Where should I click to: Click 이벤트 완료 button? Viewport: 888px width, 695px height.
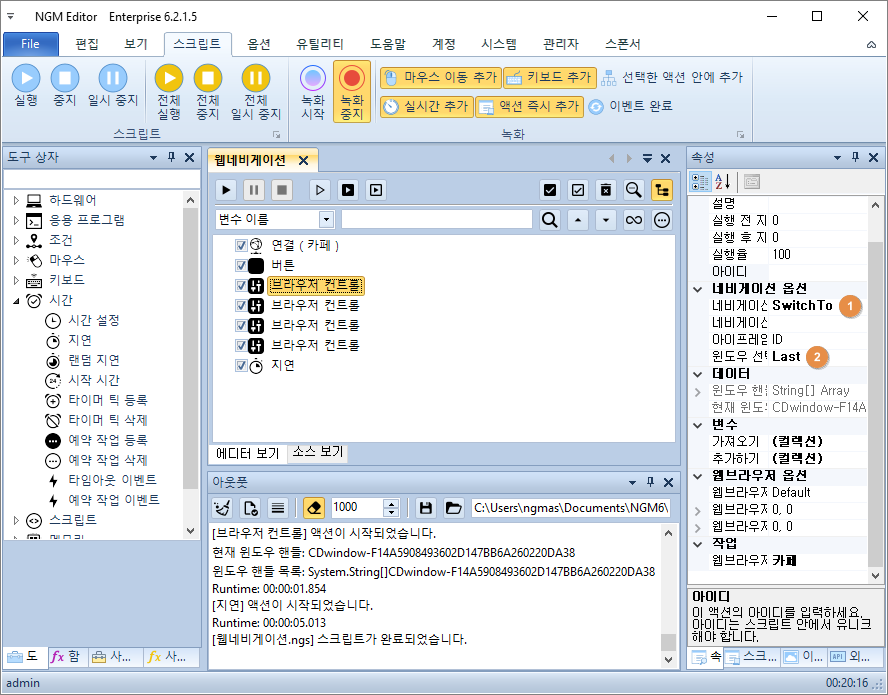coord(630,106)
